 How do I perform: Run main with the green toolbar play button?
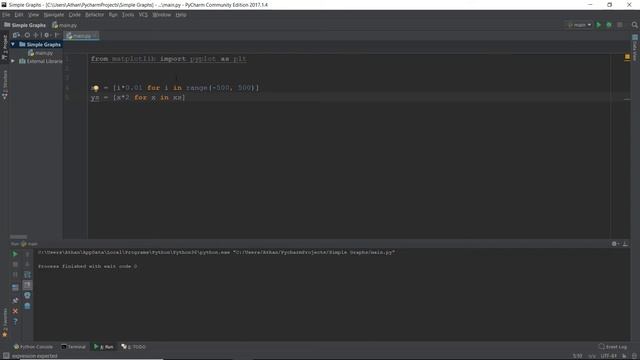click(x=599, y=25)
